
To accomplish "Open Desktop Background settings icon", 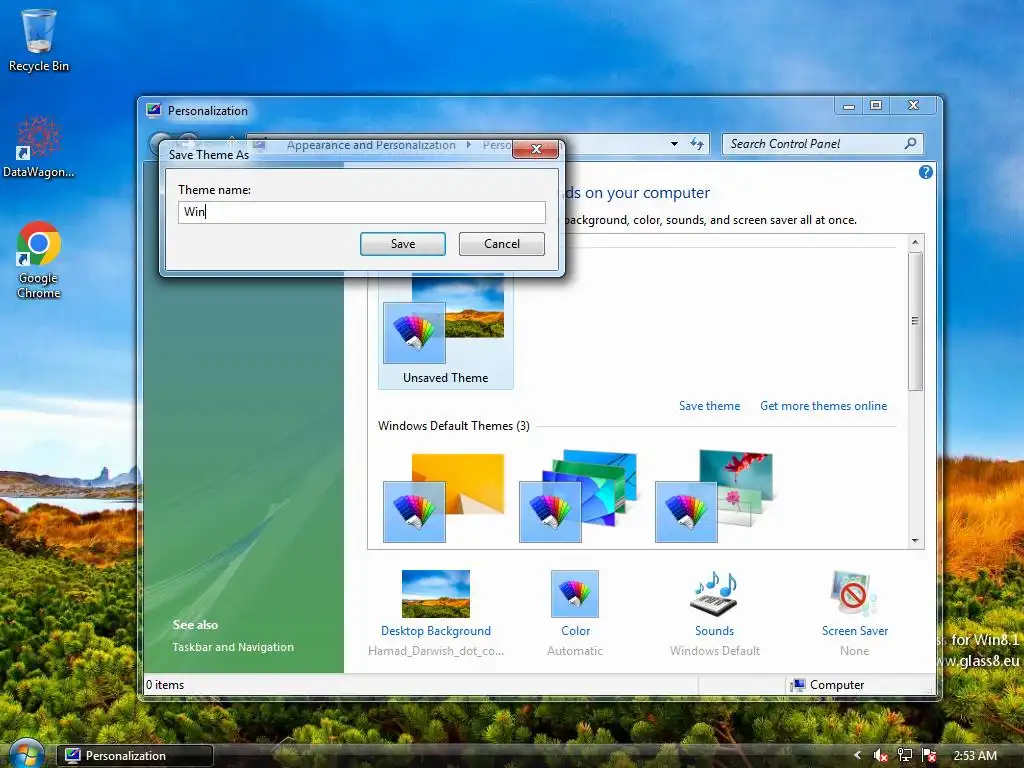I will coord(436,594).
